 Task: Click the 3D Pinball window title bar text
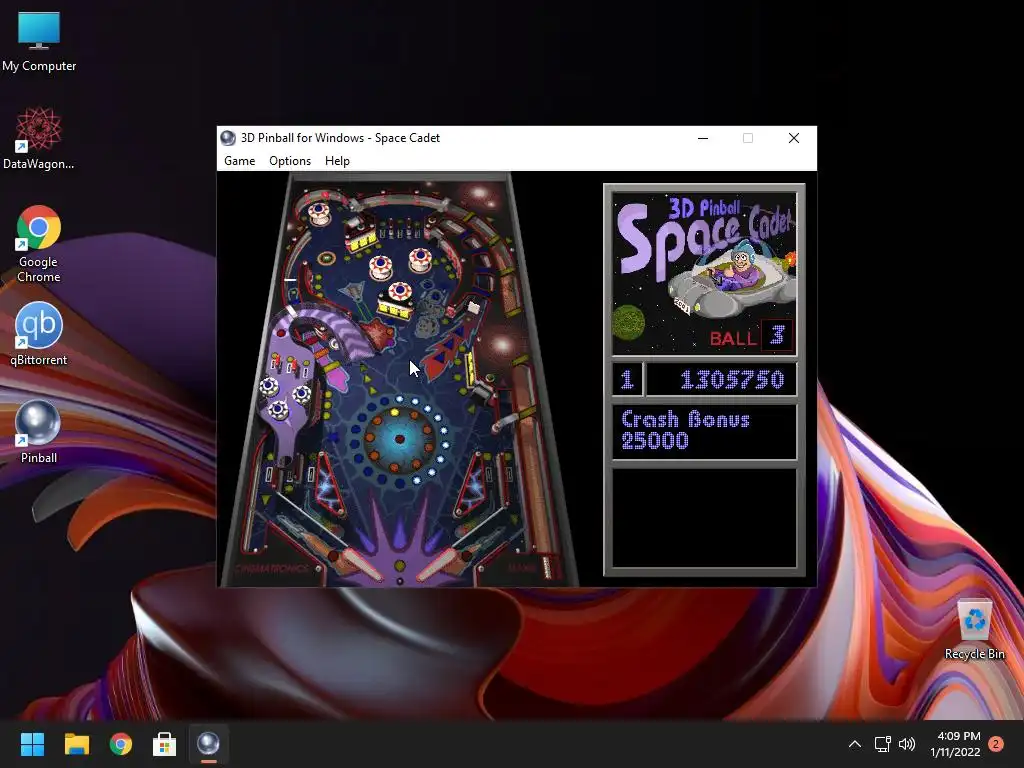340,138
